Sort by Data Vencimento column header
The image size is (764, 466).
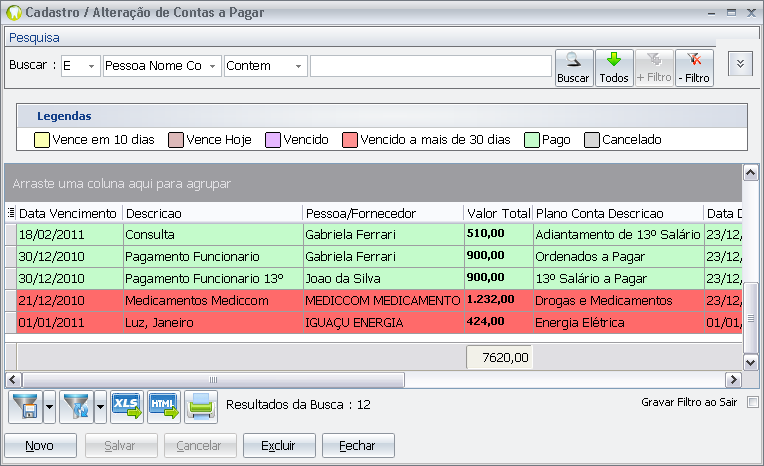tap(69, 213)
